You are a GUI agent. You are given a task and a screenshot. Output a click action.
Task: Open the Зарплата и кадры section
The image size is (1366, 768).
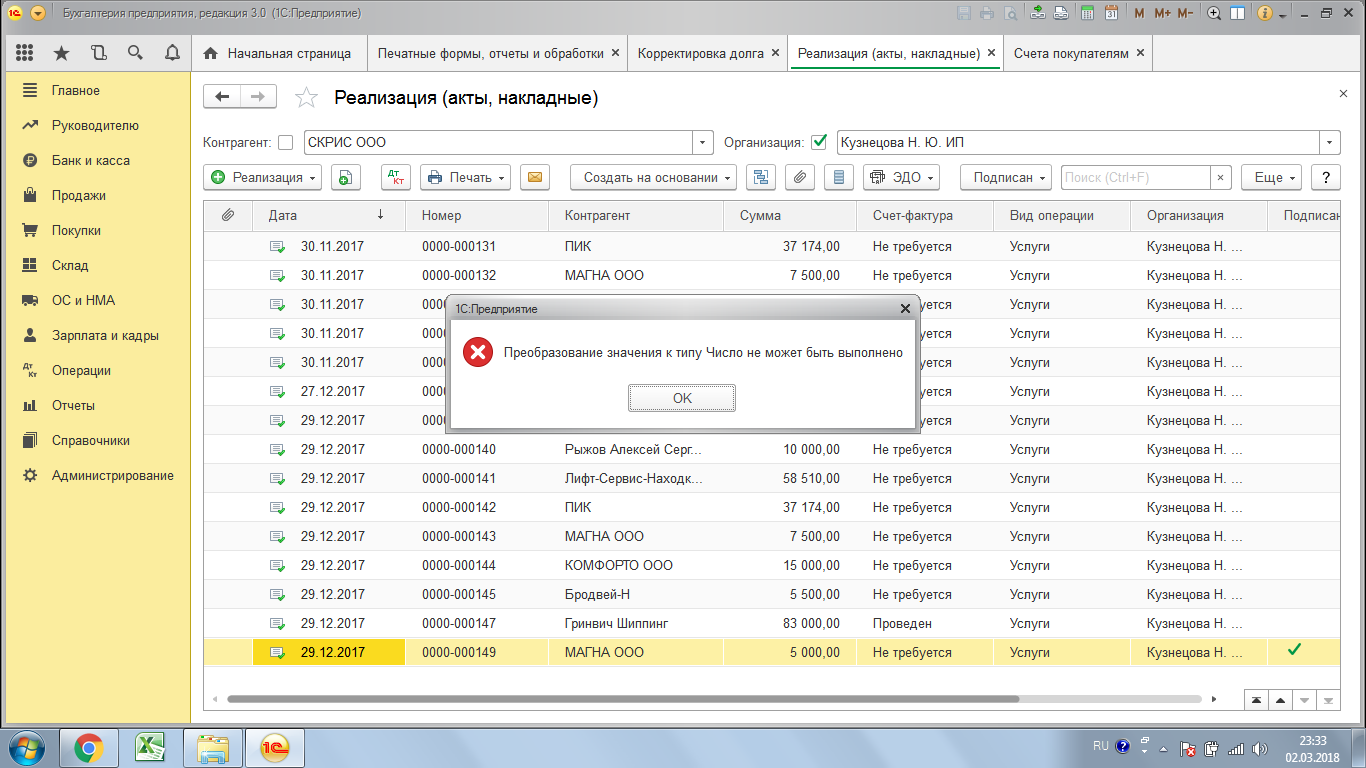(x=105, y=335)
